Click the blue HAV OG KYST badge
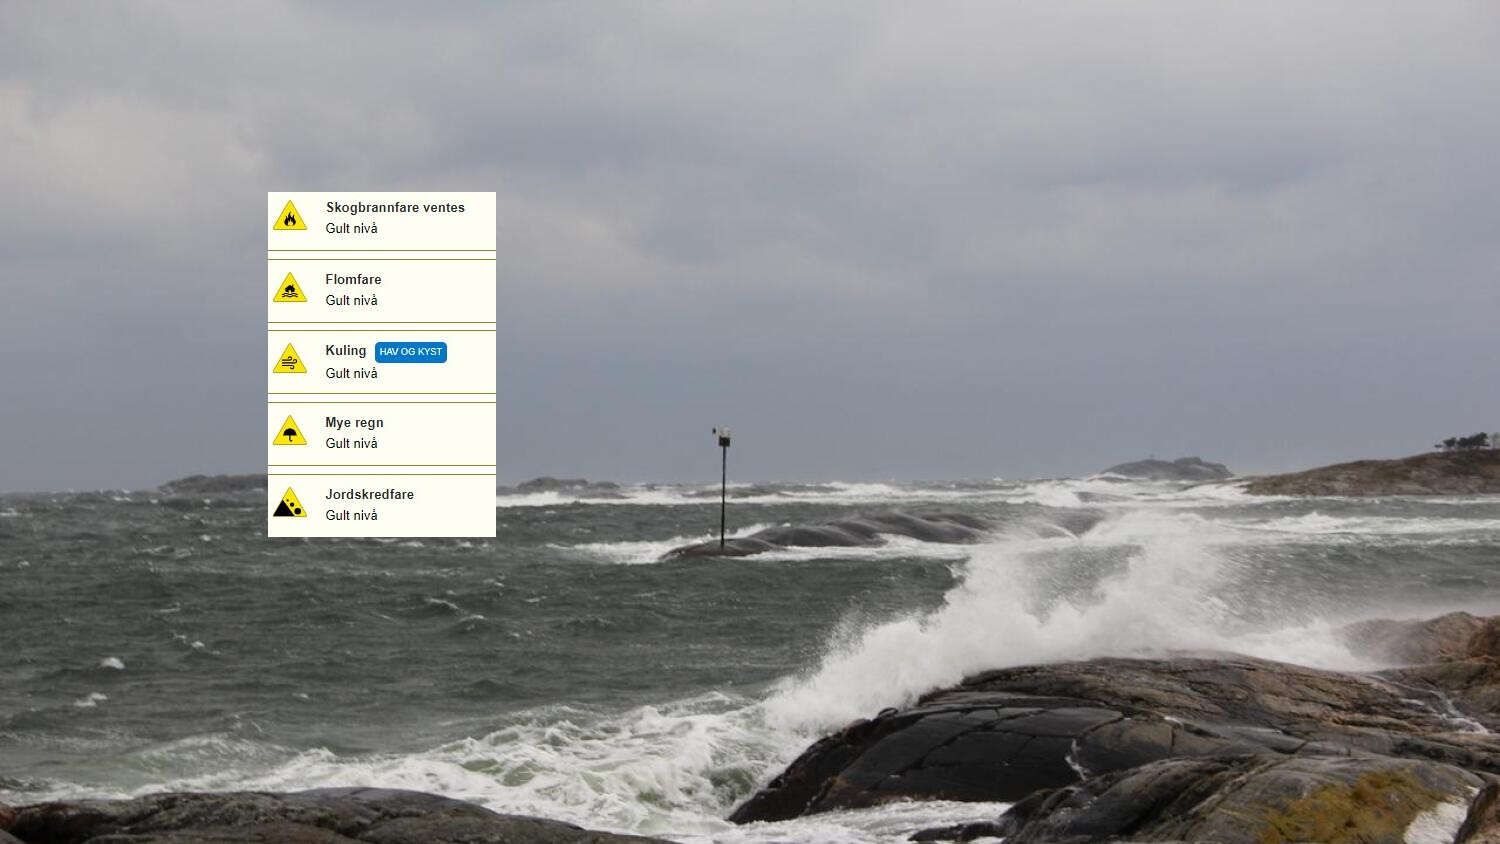1500x844 pixels. (x=411, y=352)
